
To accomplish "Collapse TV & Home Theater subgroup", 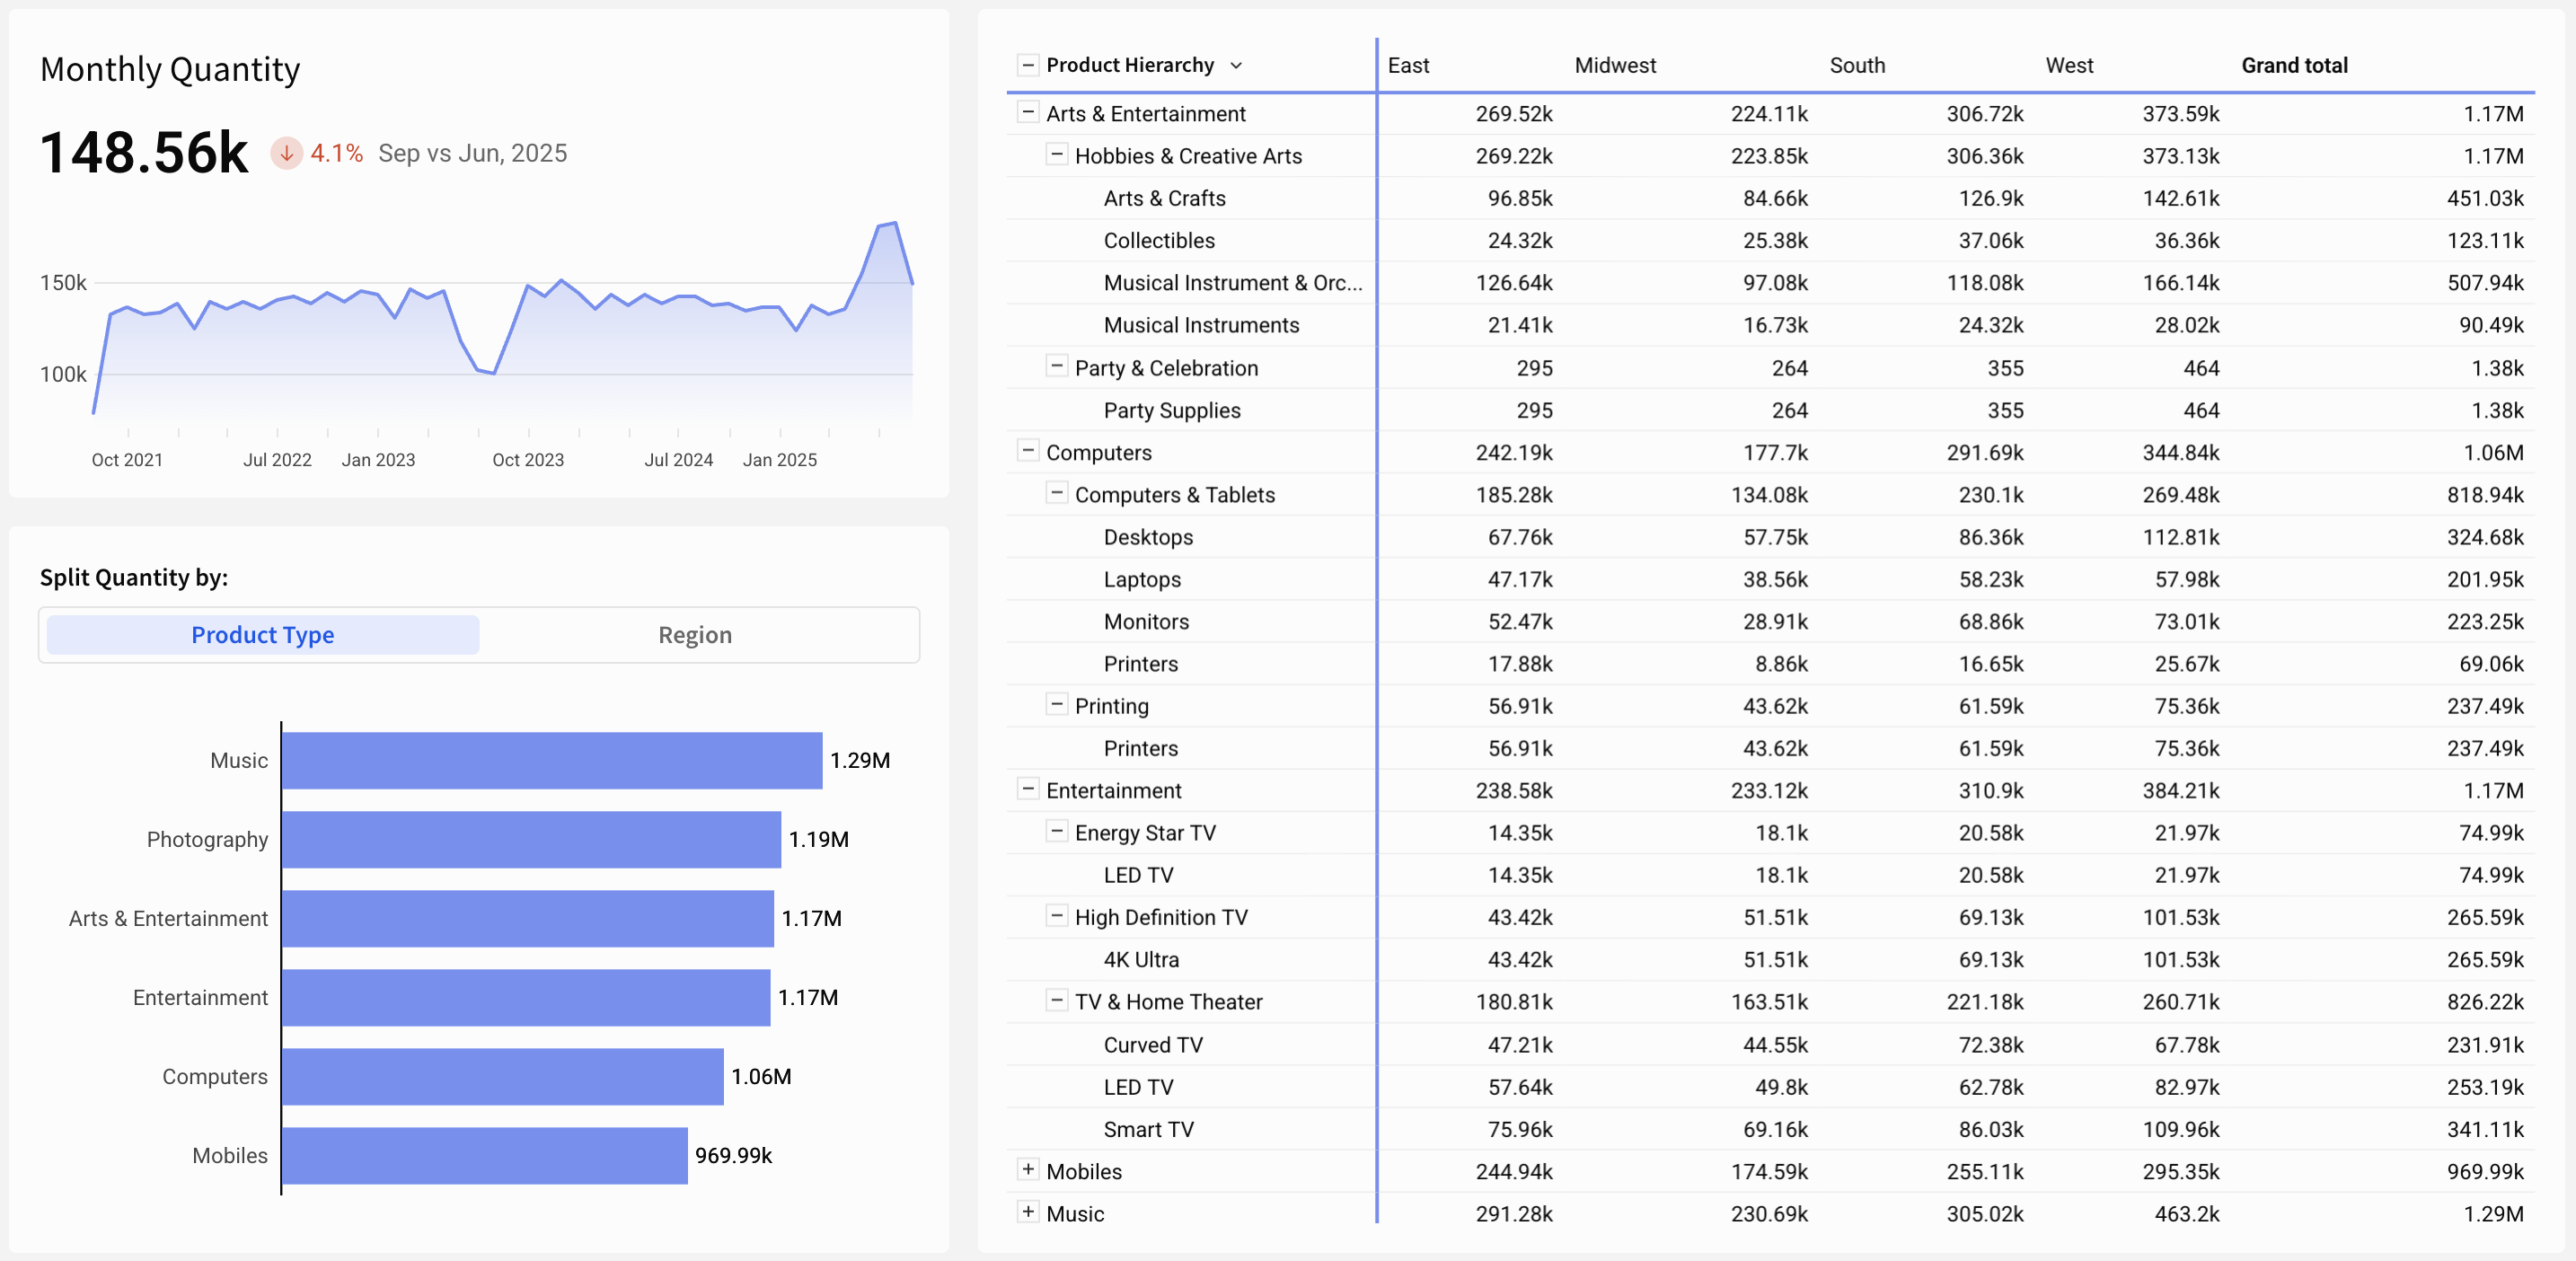I will point(1056,1000).
